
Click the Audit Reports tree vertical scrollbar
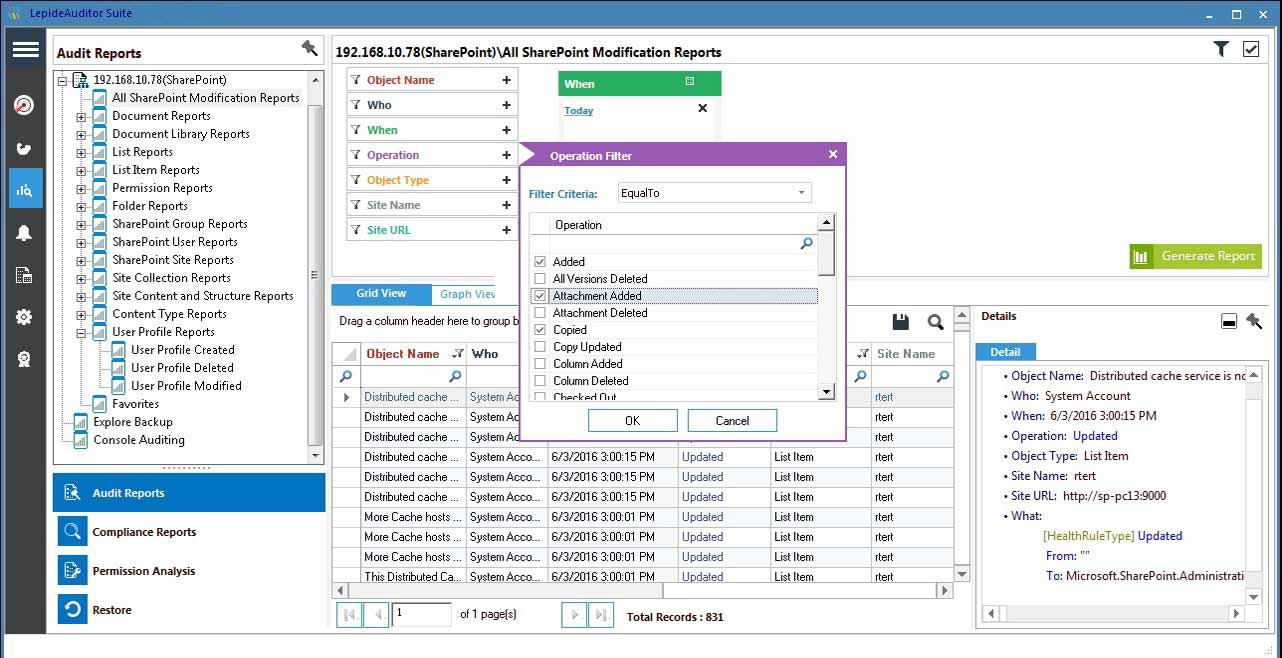click(316, 270)
